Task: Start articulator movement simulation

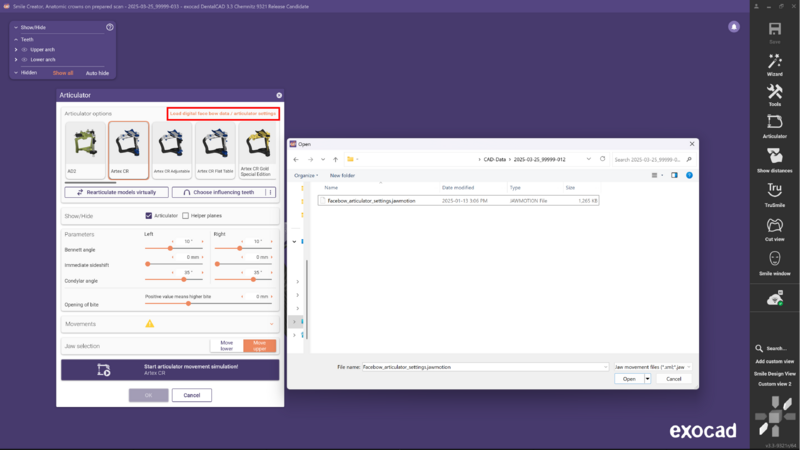Action: pyautogui.click(x=170, y=370)
